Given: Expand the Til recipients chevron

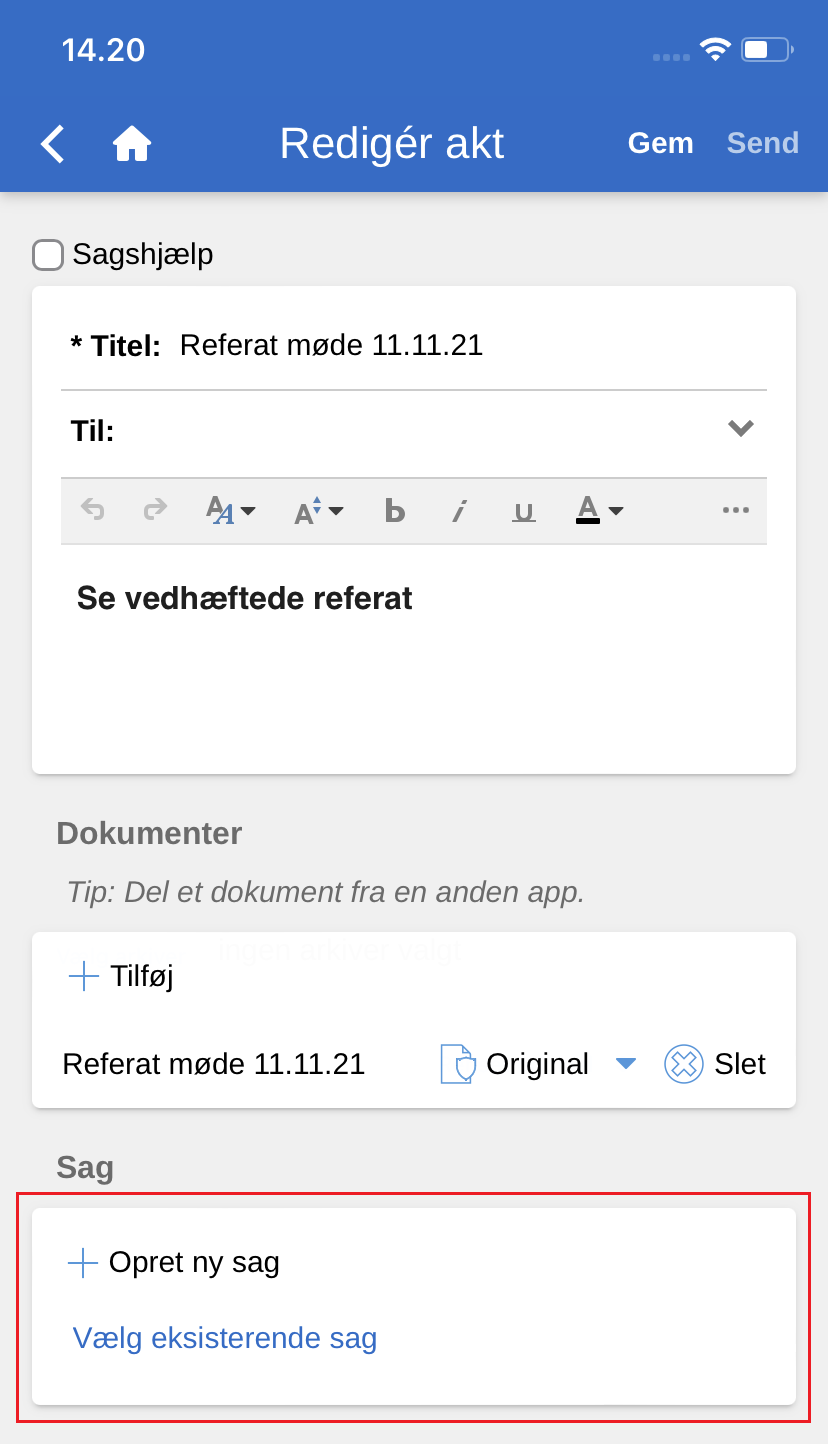Looking at the screenshot, I should click(x=740, y=429).
